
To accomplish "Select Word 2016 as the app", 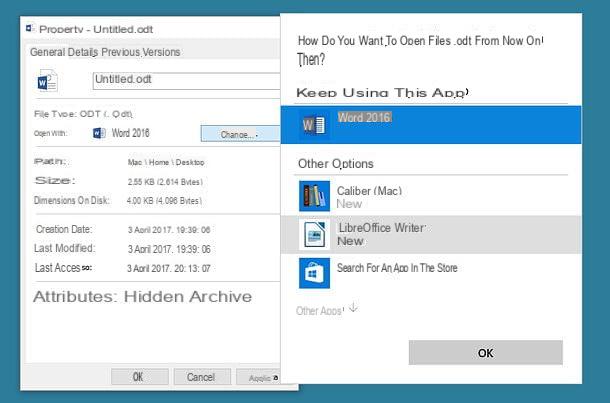I will coord(431,124).
